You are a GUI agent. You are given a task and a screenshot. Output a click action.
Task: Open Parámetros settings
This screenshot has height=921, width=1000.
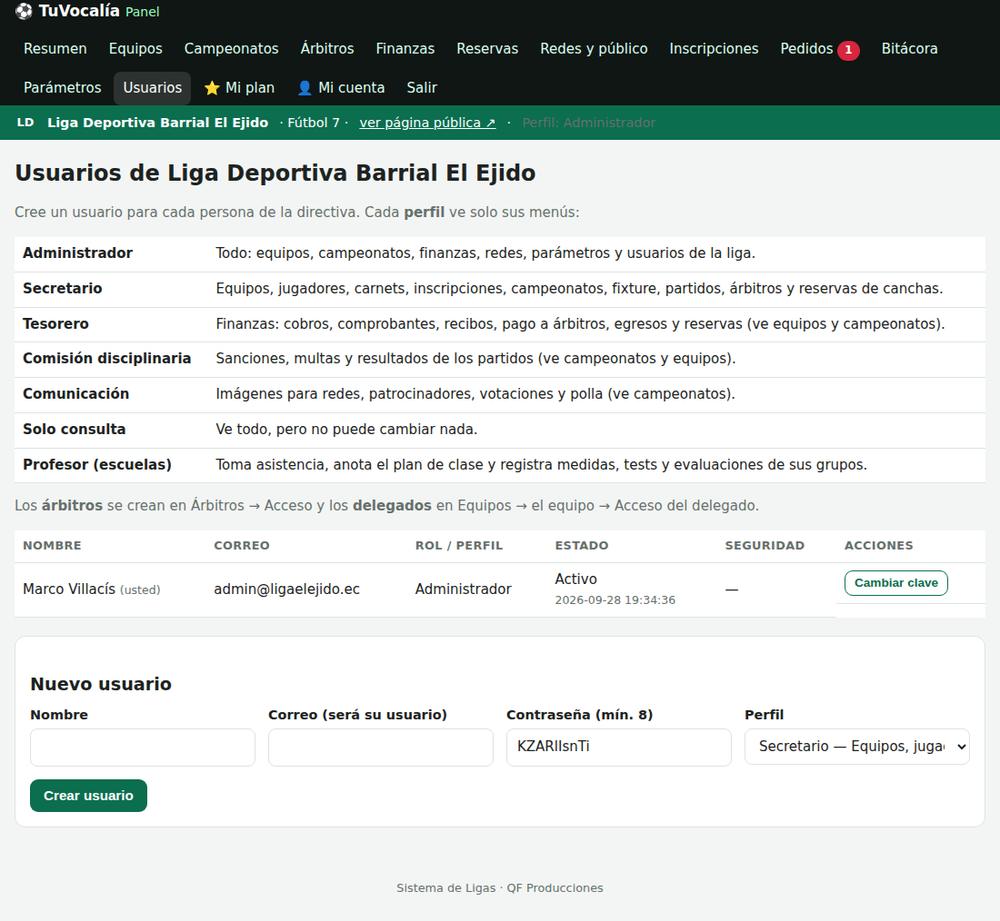(62, 88)
